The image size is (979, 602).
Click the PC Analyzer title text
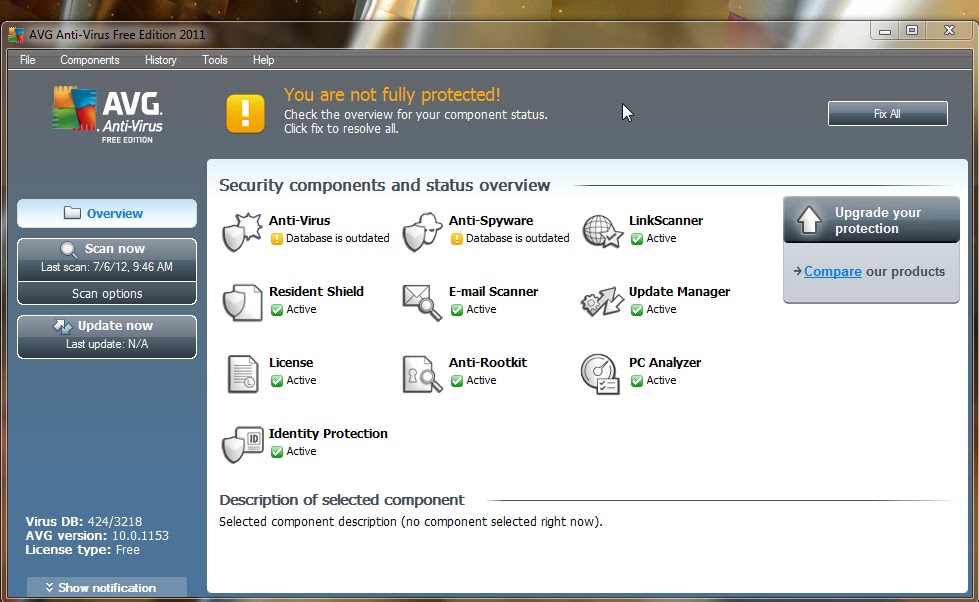click(665, 363)
